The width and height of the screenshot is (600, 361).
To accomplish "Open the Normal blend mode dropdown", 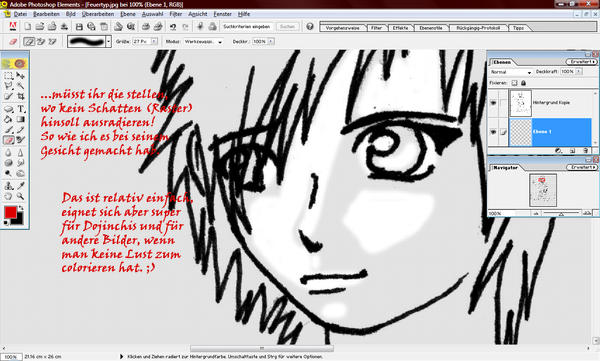I will (x=511, y=72).
